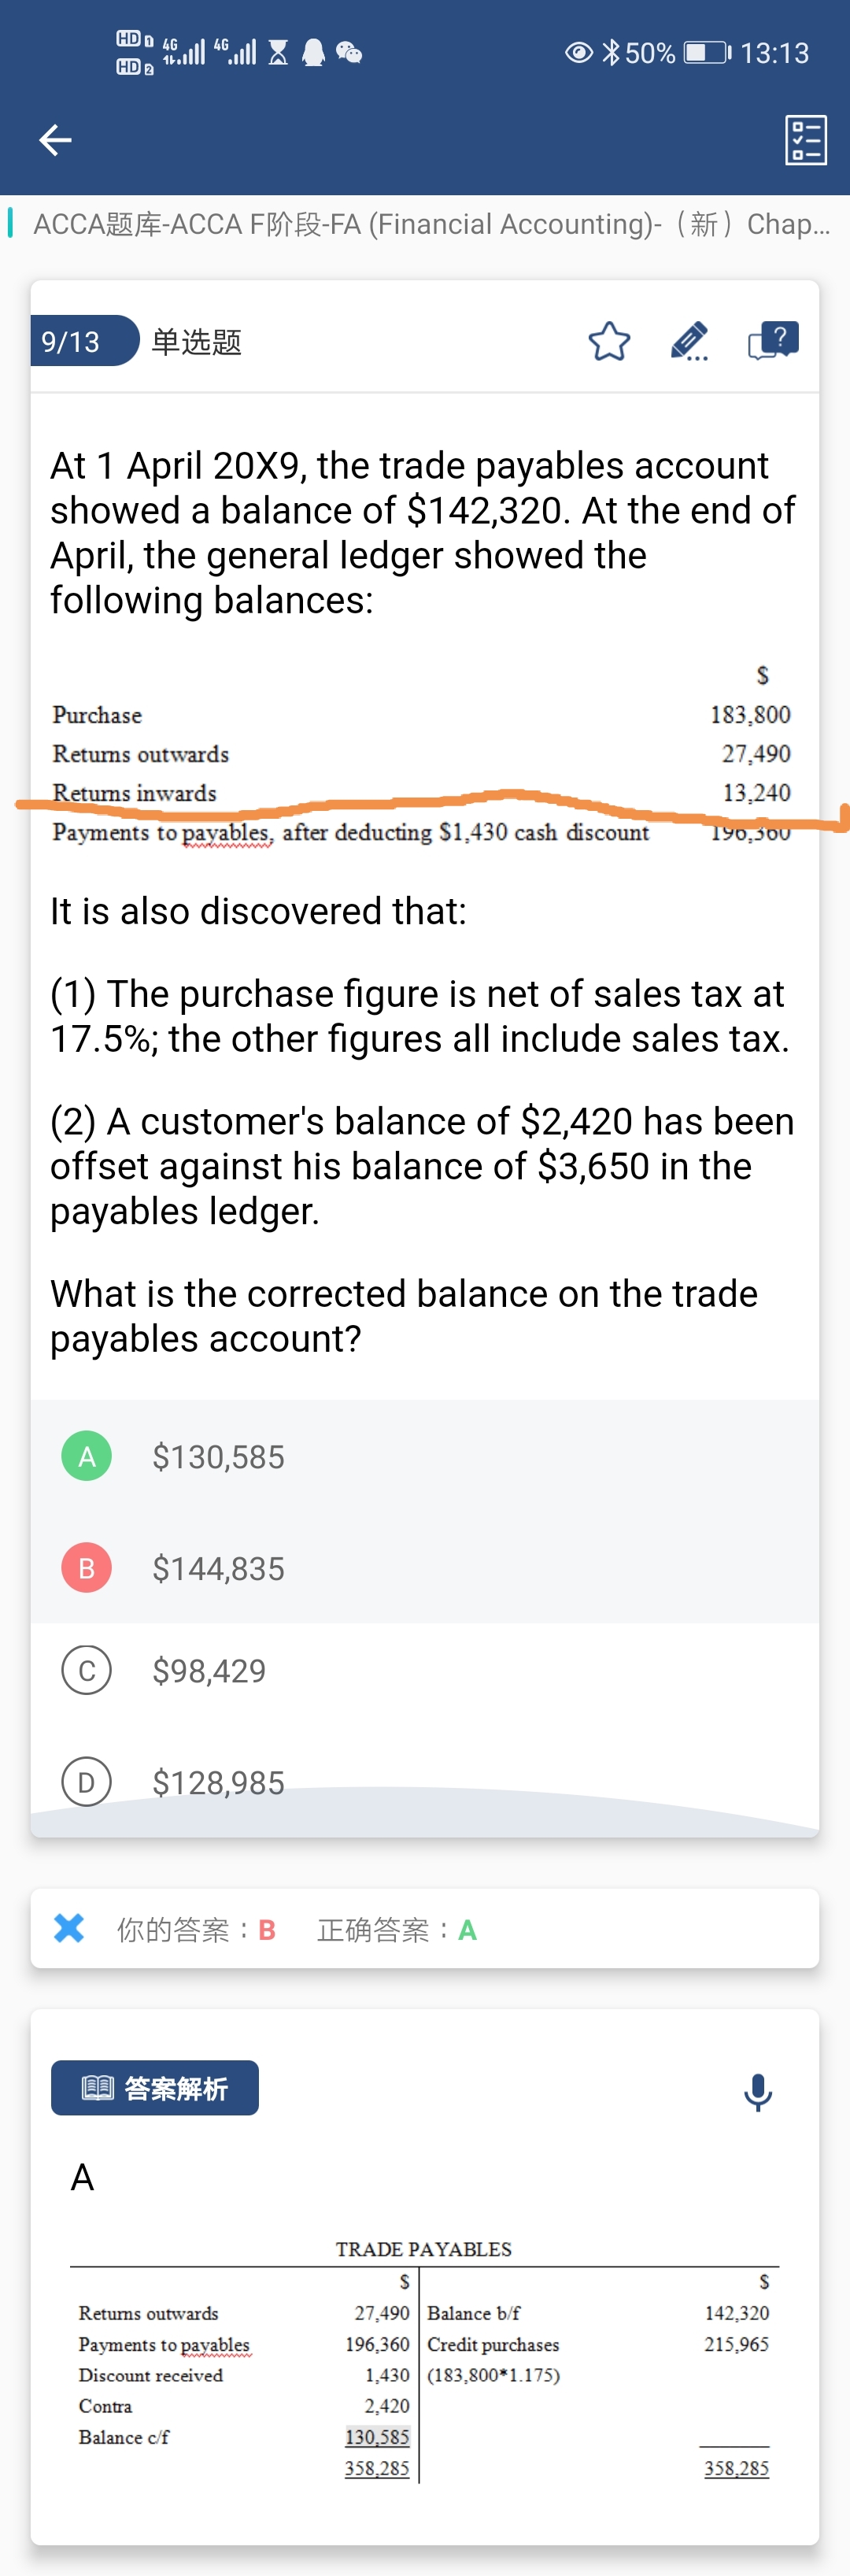850x2576 pixels.
Task: Tap the WeChat notification icon in status bar
Action: [x=349, y=52]
